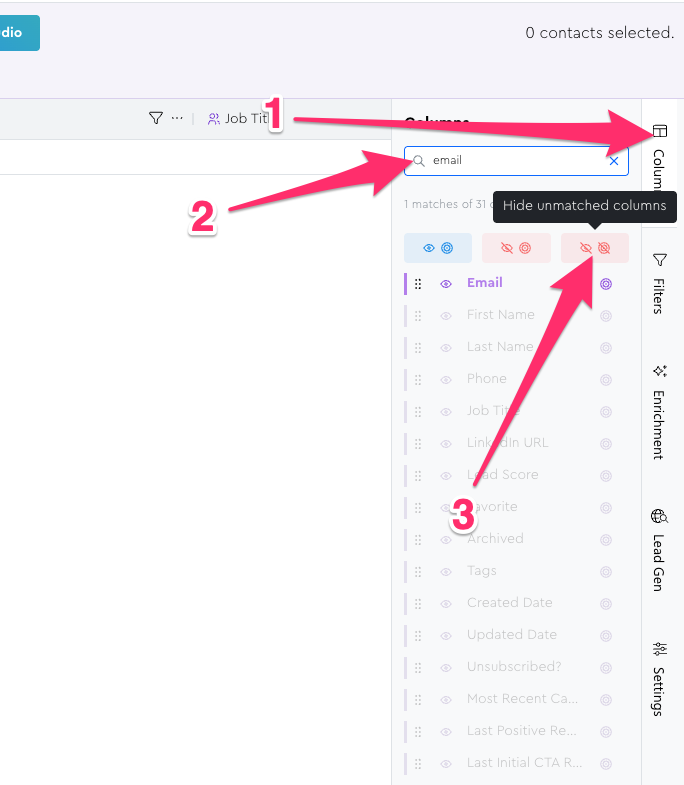Click the Hide unmatched columns button
Image resolution: width=684 pixels, height=785 pixels.
click(595, 248)
